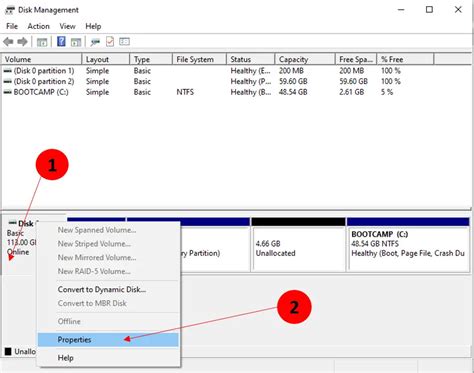Open the File menu
Image resolution: width=474 pixels, height=373 pixels.
12,26
